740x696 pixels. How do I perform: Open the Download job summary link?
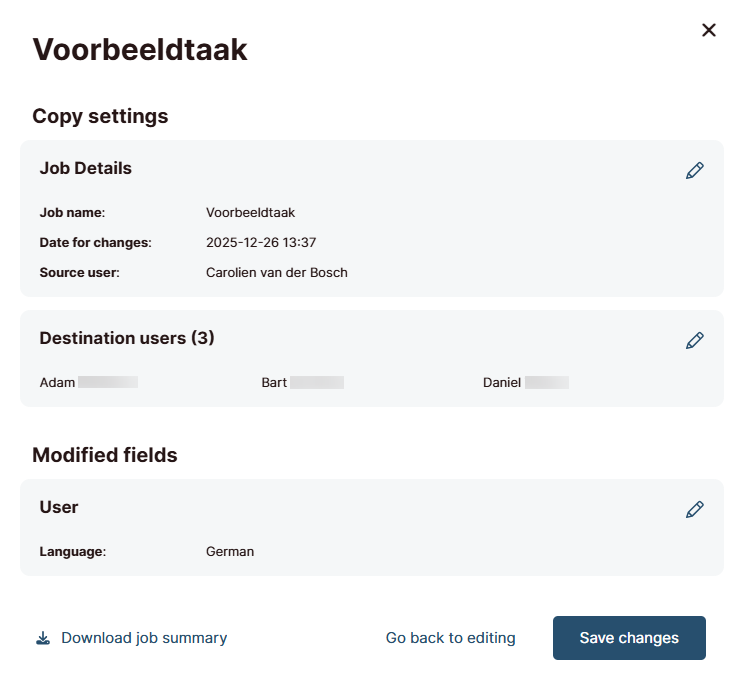[144, 638]
